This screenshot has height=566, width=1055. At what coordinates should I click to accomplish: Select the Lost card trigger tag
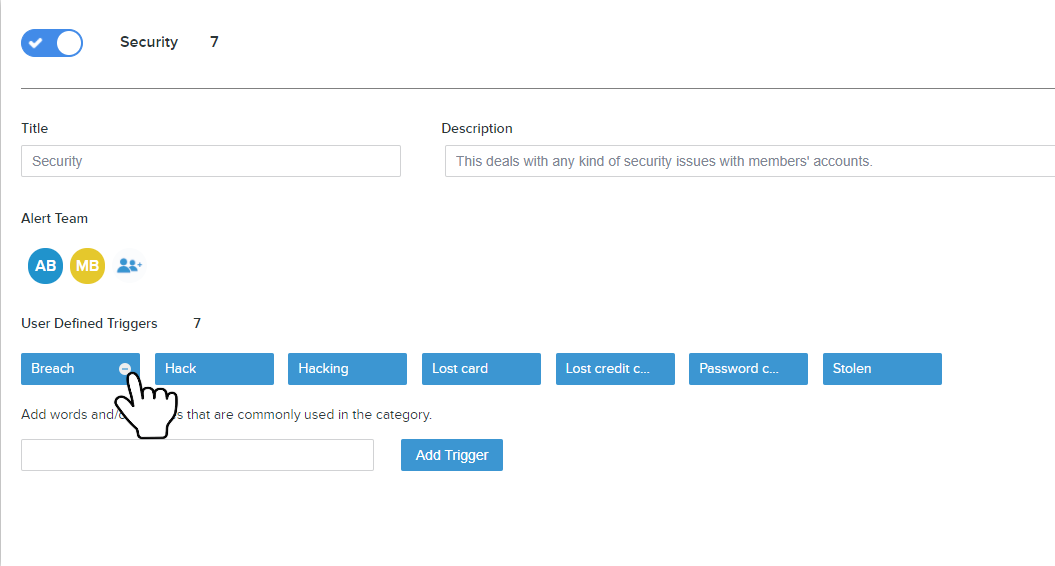481,369
